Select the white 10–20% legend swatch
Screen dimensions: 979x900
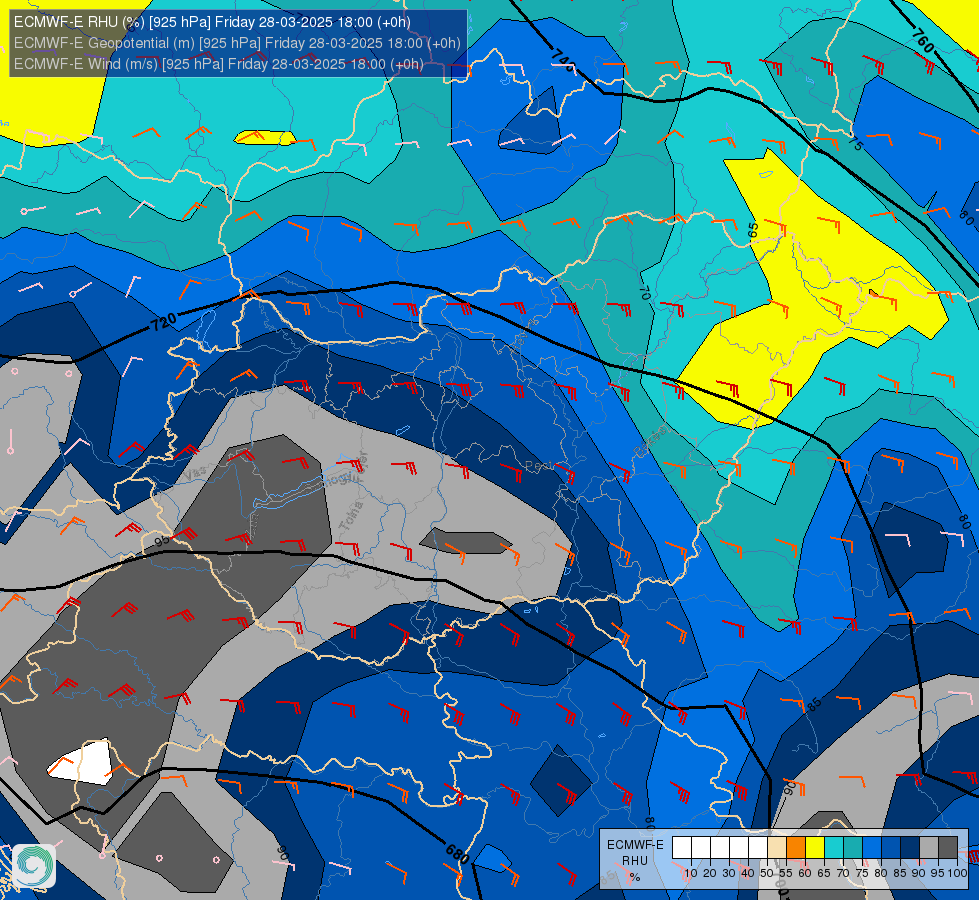(701, 848)
